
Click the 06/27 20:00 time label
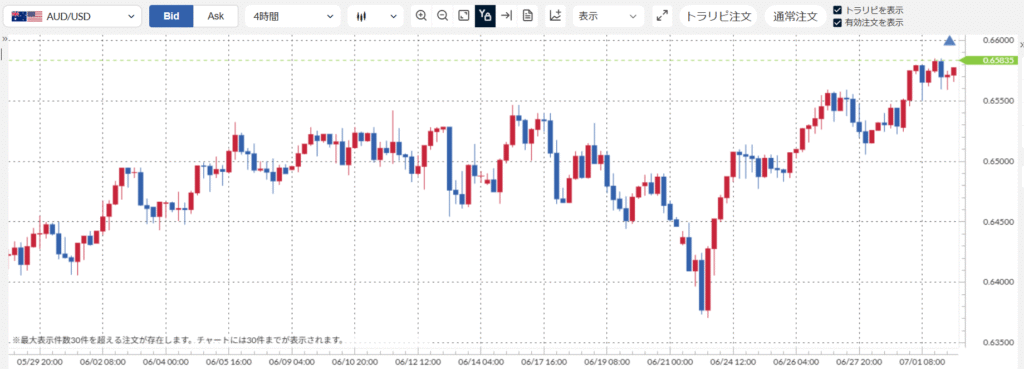click(860, 361)
